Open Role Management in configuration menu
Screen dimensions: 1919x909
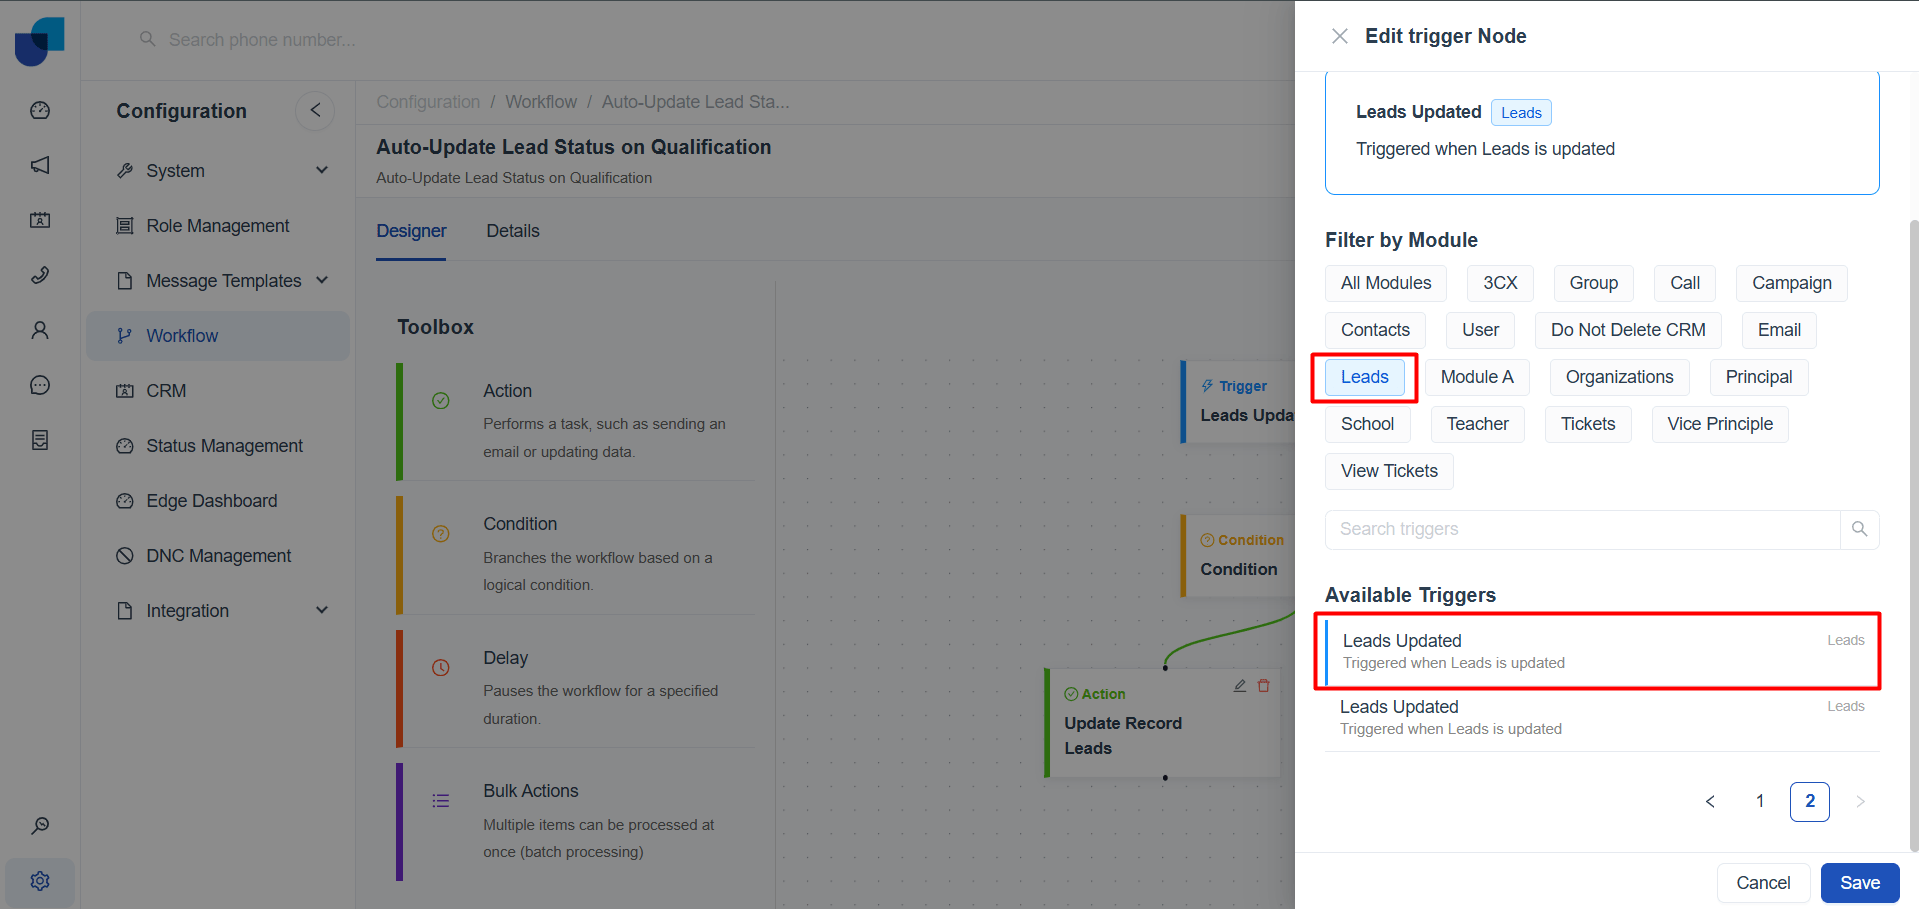pos(217,226)
